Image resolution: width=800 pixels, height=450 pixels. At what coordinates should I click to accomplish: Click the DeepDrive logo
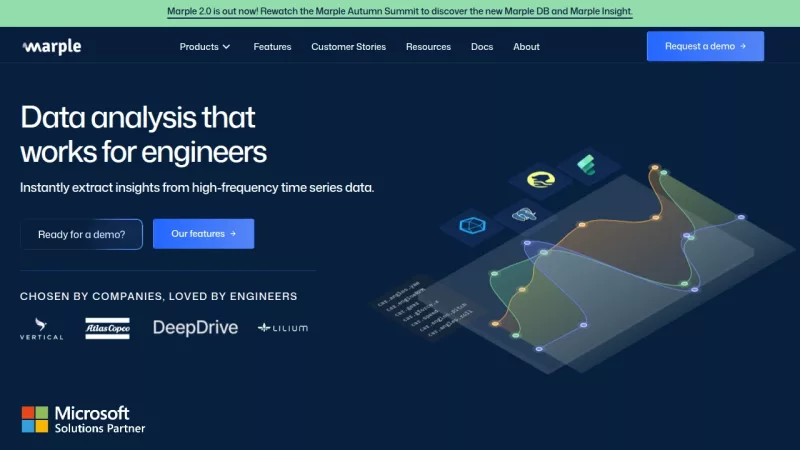(x=195, y=328)
